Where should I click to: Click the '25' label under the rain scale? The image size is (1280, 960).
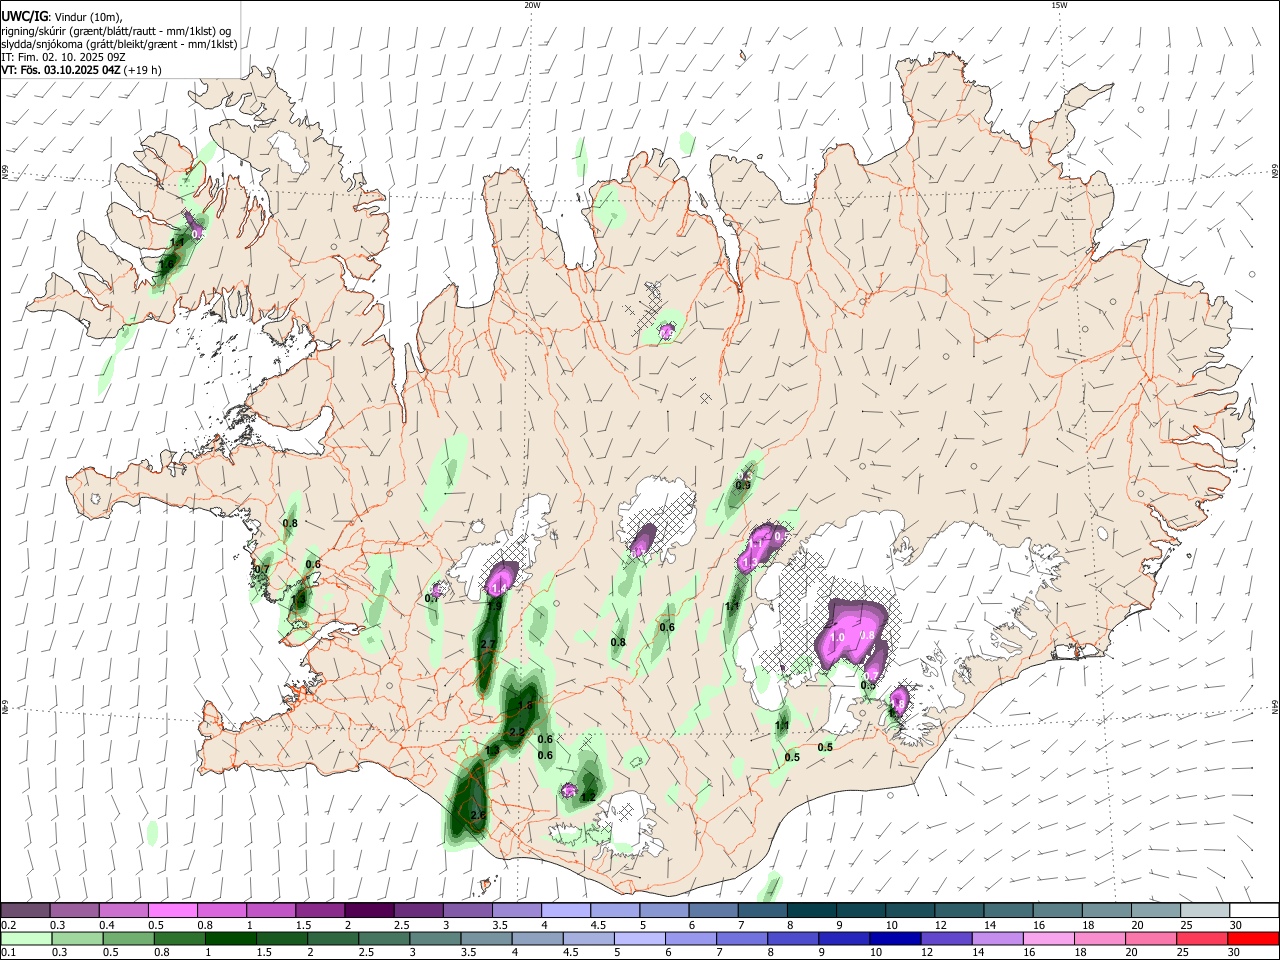1185,952
